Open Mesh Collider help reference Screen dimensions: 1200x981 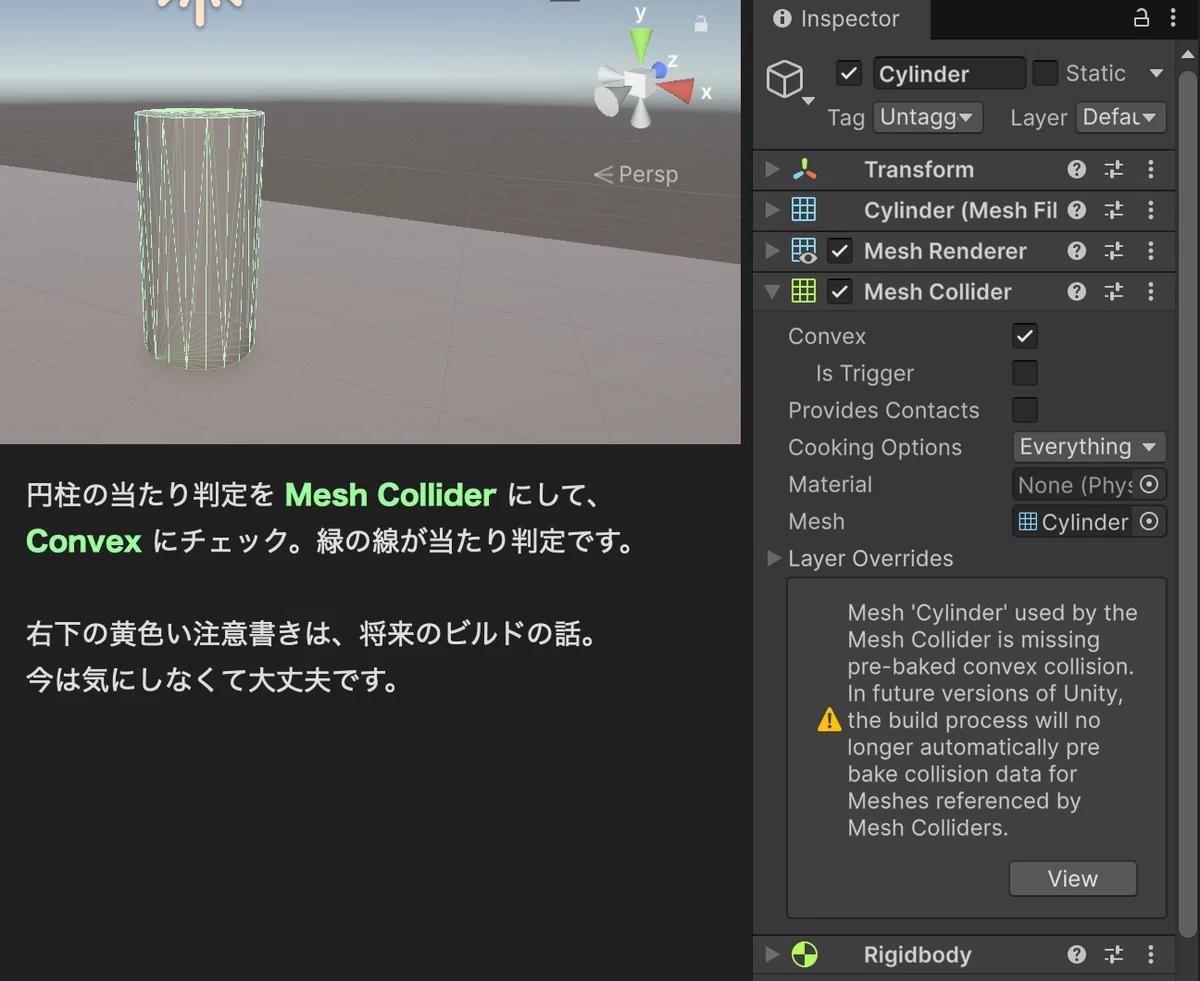pyautogui.click(x=1077, y=292)
